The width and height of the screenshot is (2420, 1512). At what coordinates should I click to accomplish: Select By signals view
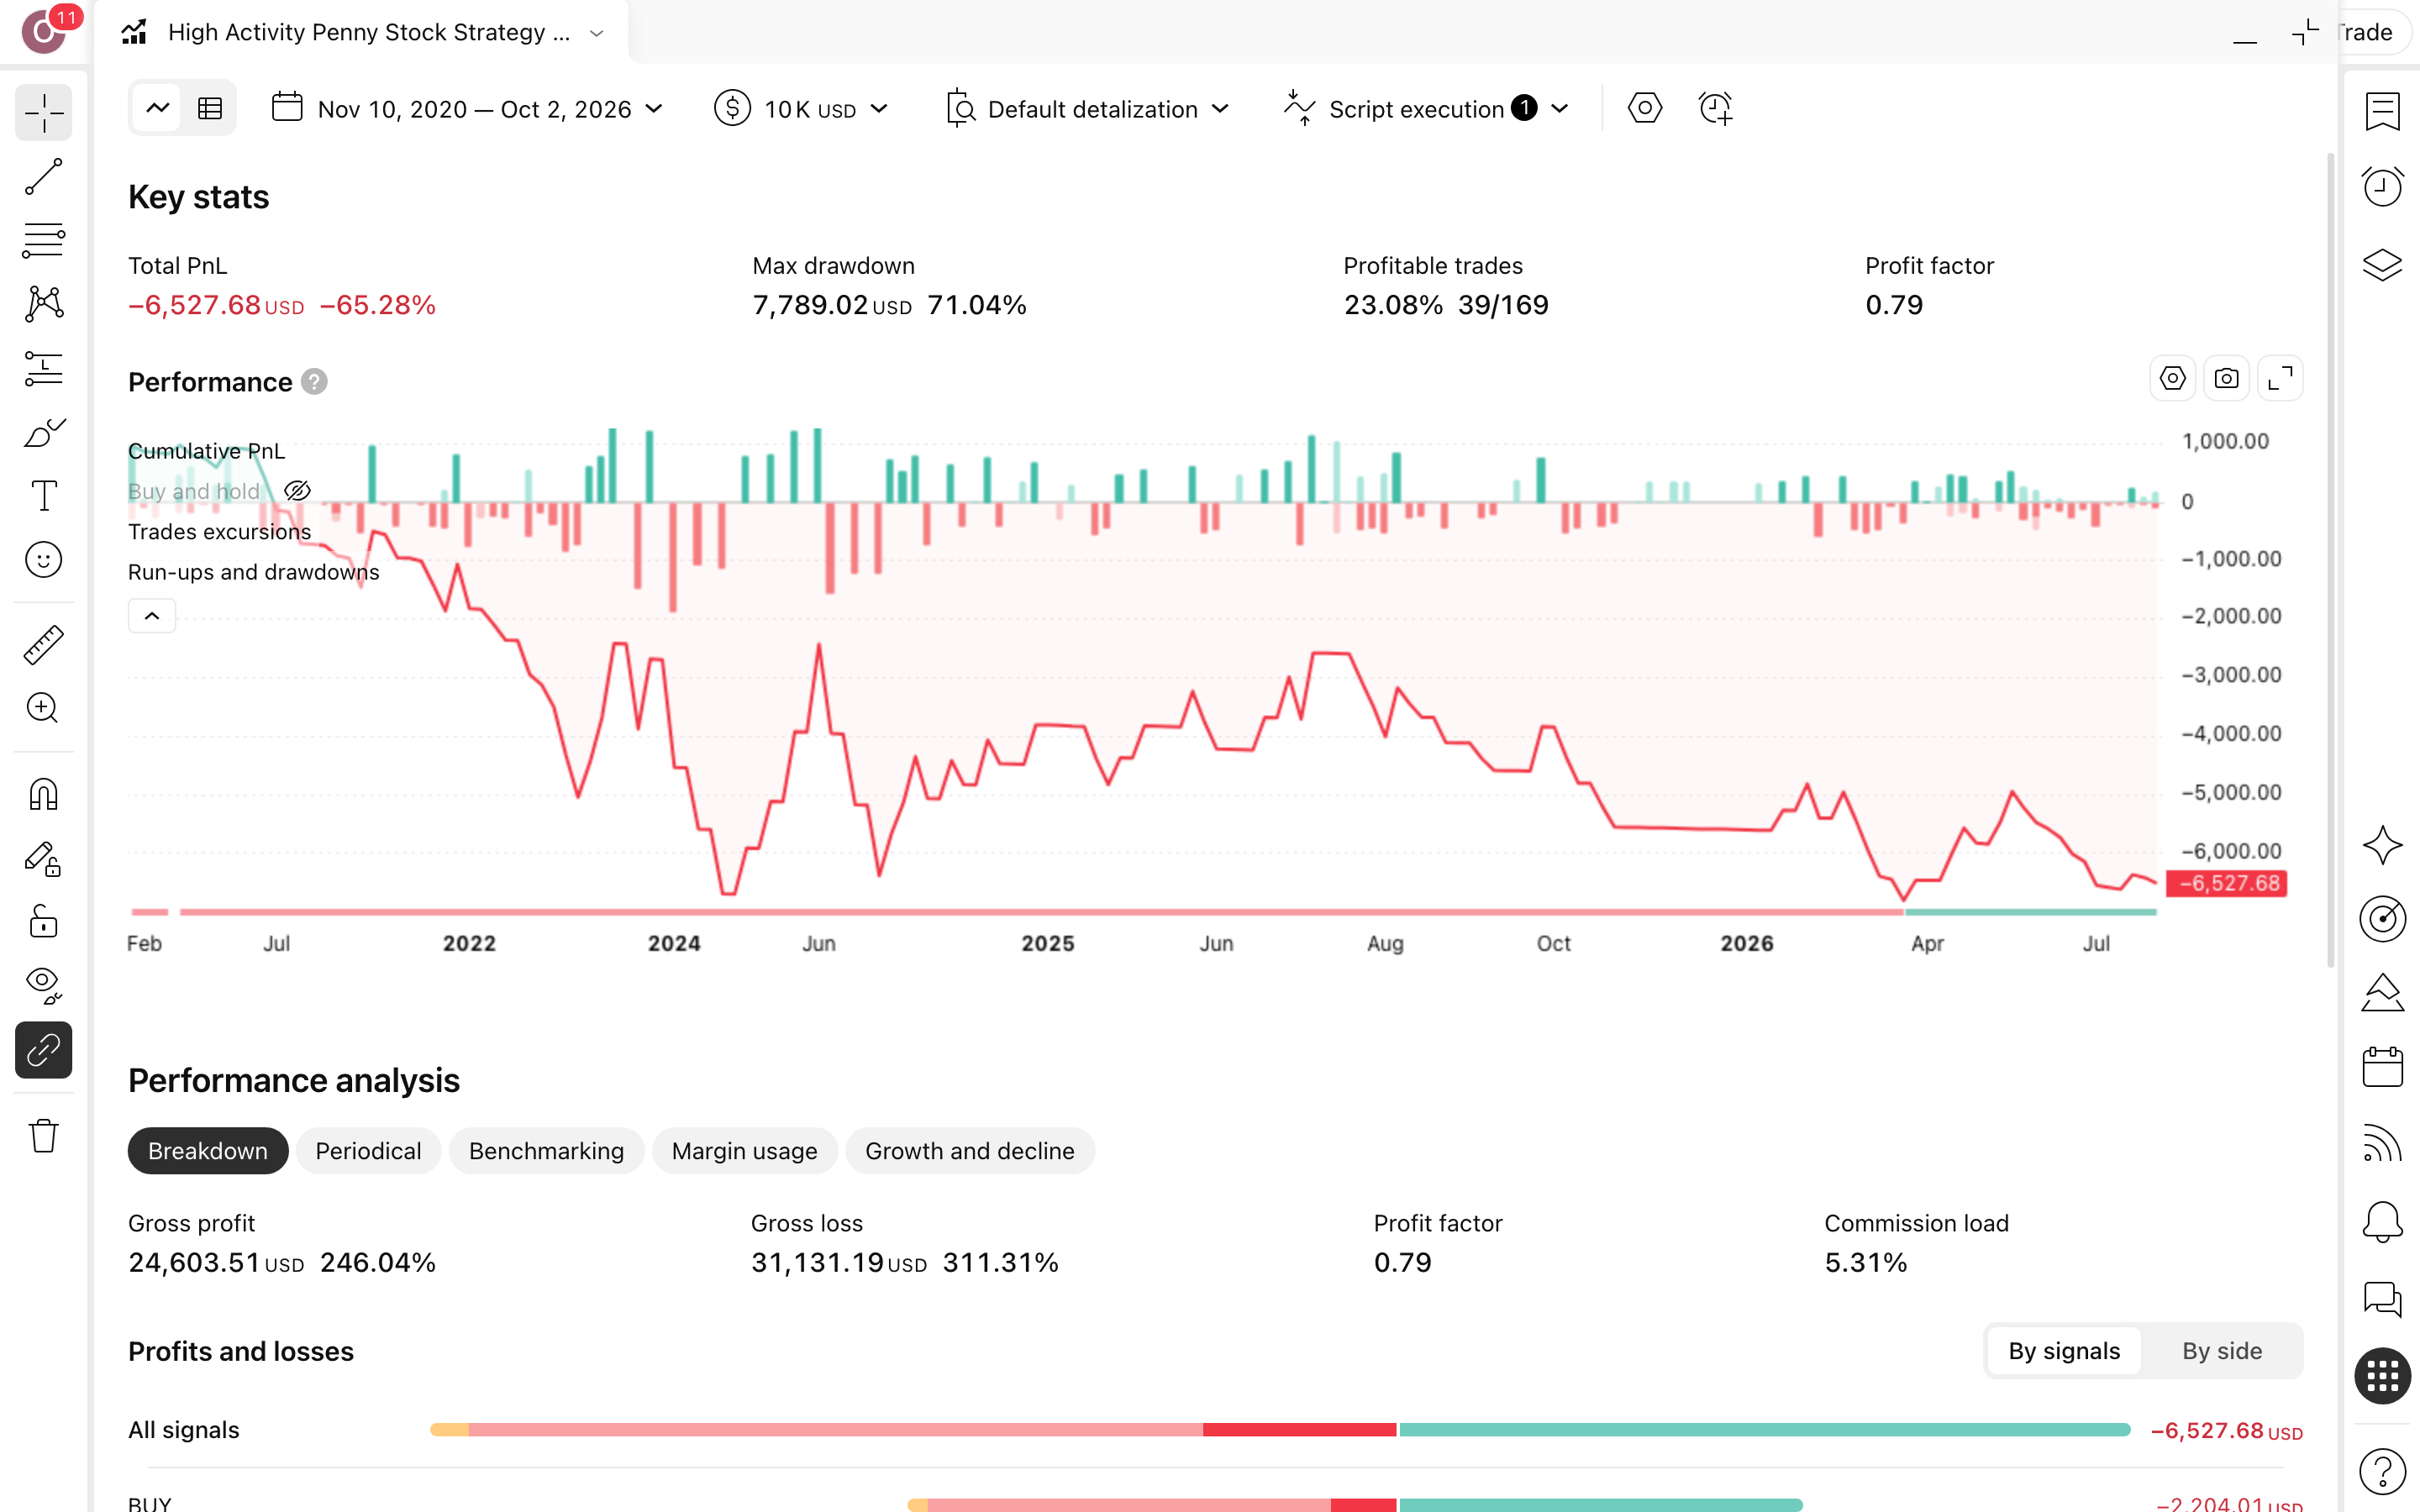[2064, 1351]
